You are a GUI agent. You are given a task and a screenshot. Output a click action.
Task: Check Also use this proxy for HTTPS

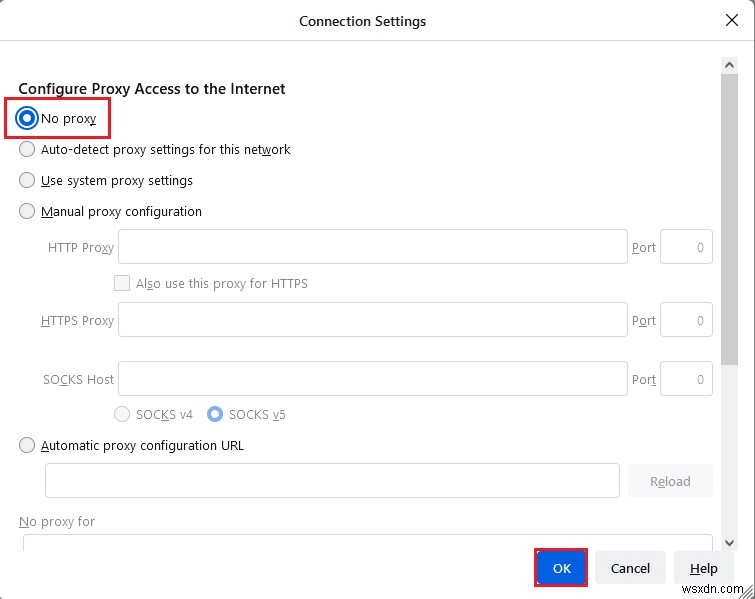click(x=122, y=283)
